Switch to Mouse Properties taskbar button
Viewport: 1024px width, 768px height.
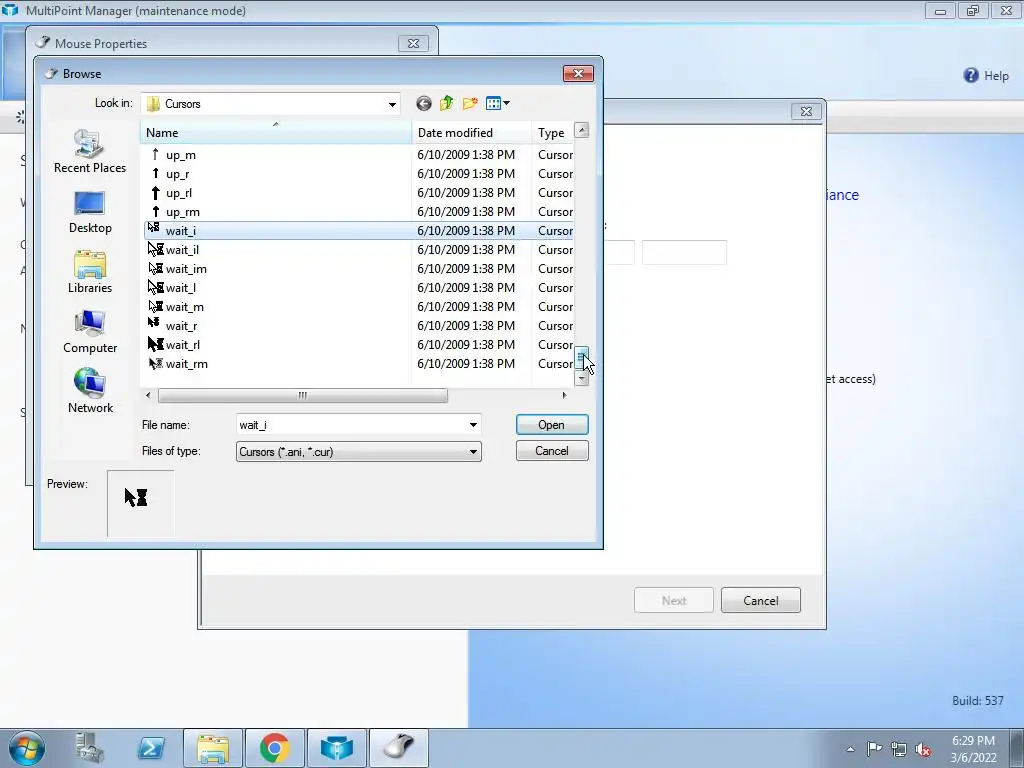pos(399,748)
